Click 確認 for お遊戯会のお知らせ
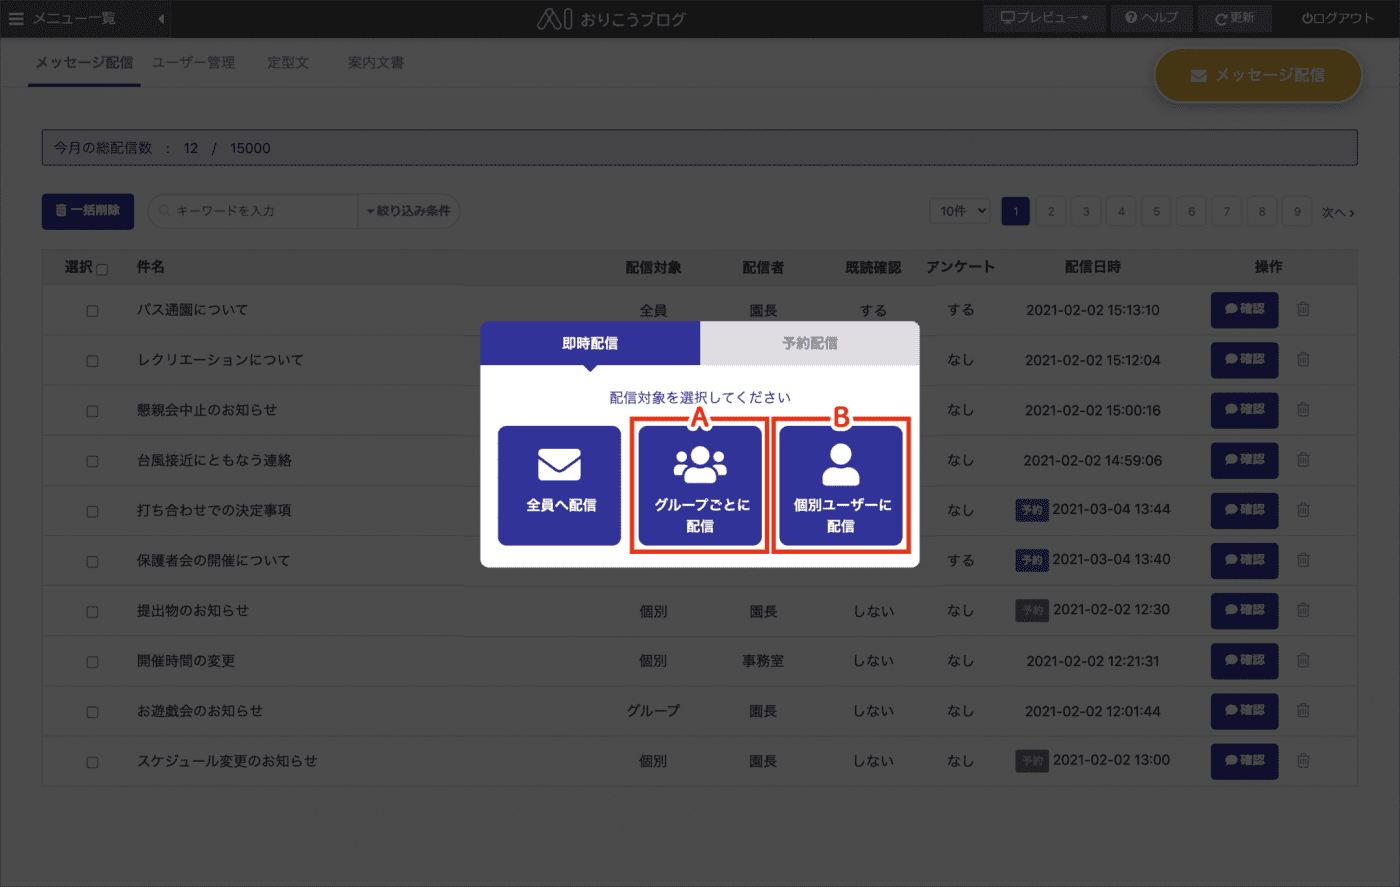The height and width of the screenshot is (887, 1400). (x=1245, y=710)
